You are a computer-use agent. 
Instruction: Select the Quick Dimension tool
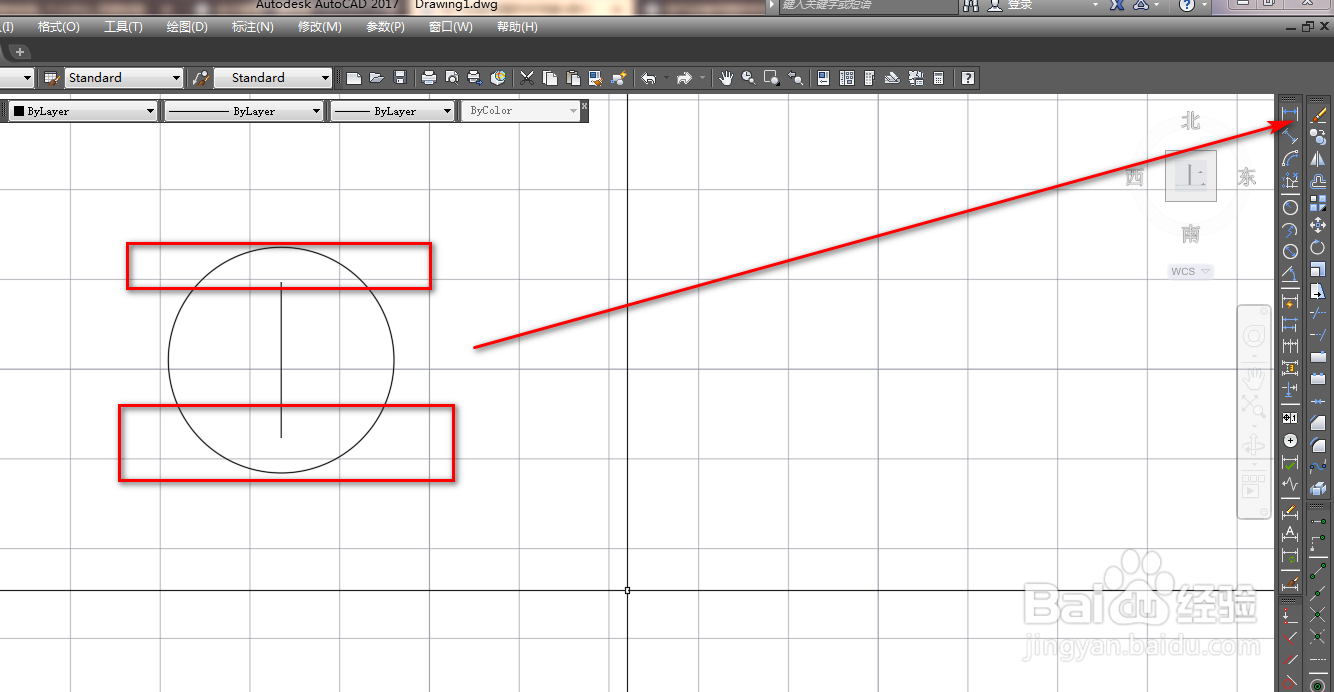(1290, 302)
